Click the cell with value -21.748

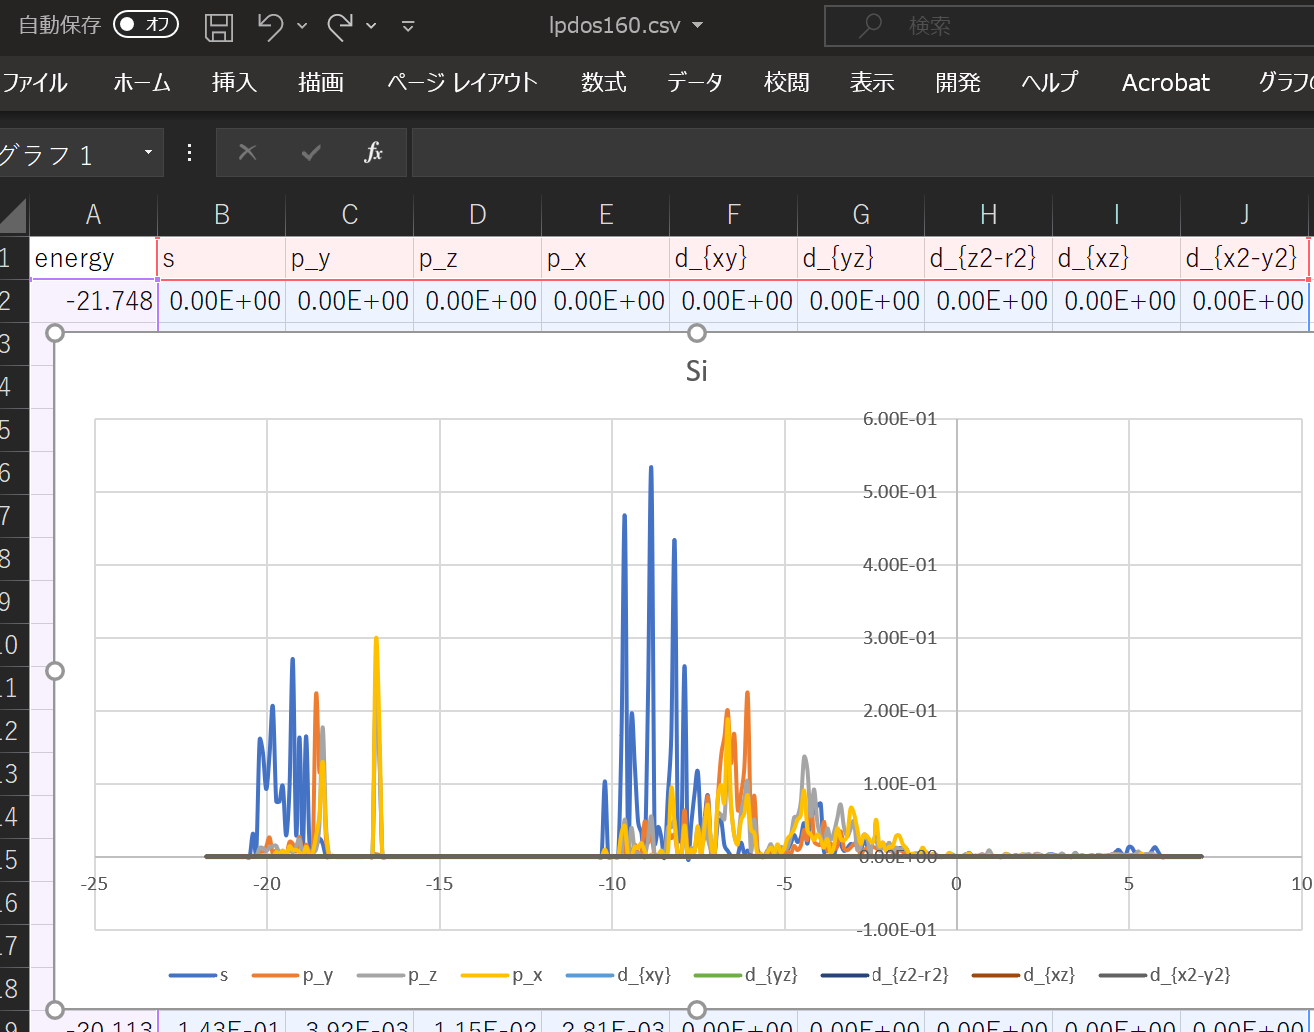pos(93,301)
